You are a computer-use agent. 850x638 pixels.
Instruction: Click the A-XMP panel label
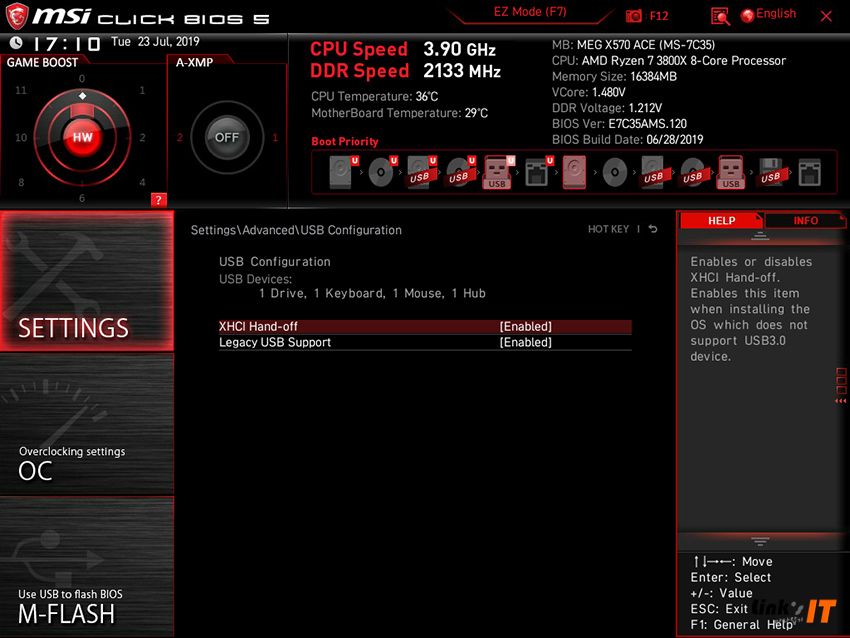point(194,62)
